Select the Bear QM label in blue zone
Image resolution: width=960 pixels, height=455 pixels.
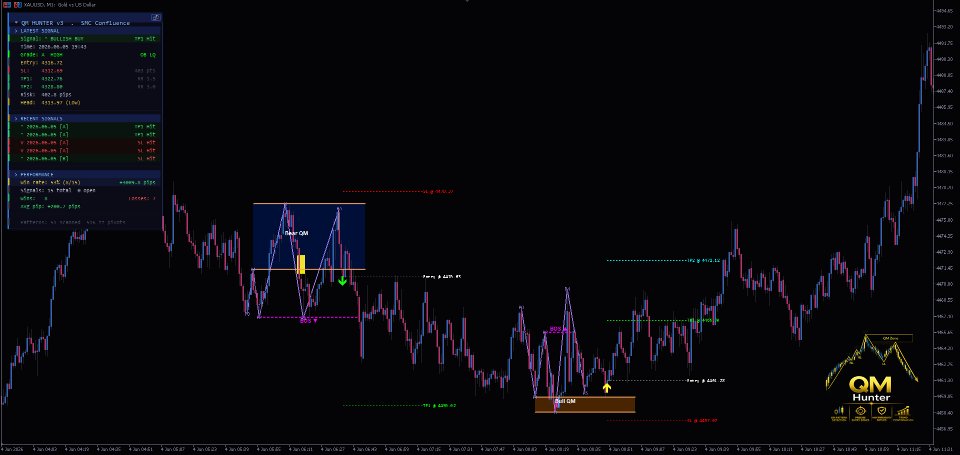[297, 233]
